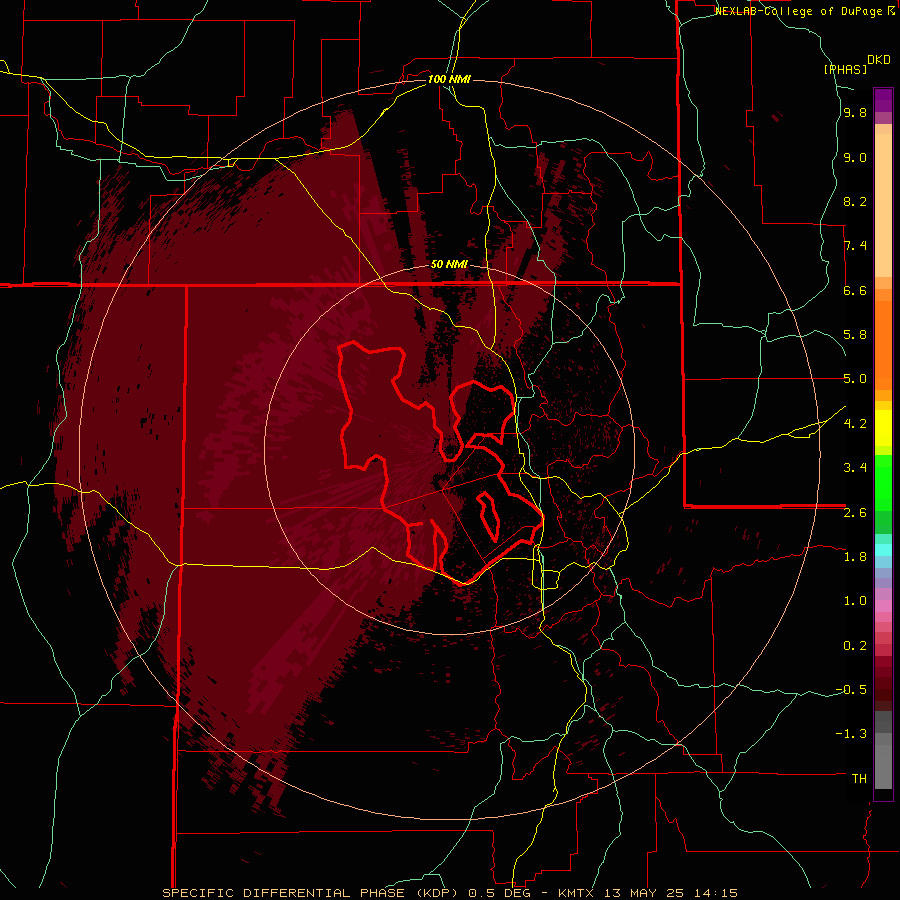Pick the peach segment of the color bar

(883, 205)
